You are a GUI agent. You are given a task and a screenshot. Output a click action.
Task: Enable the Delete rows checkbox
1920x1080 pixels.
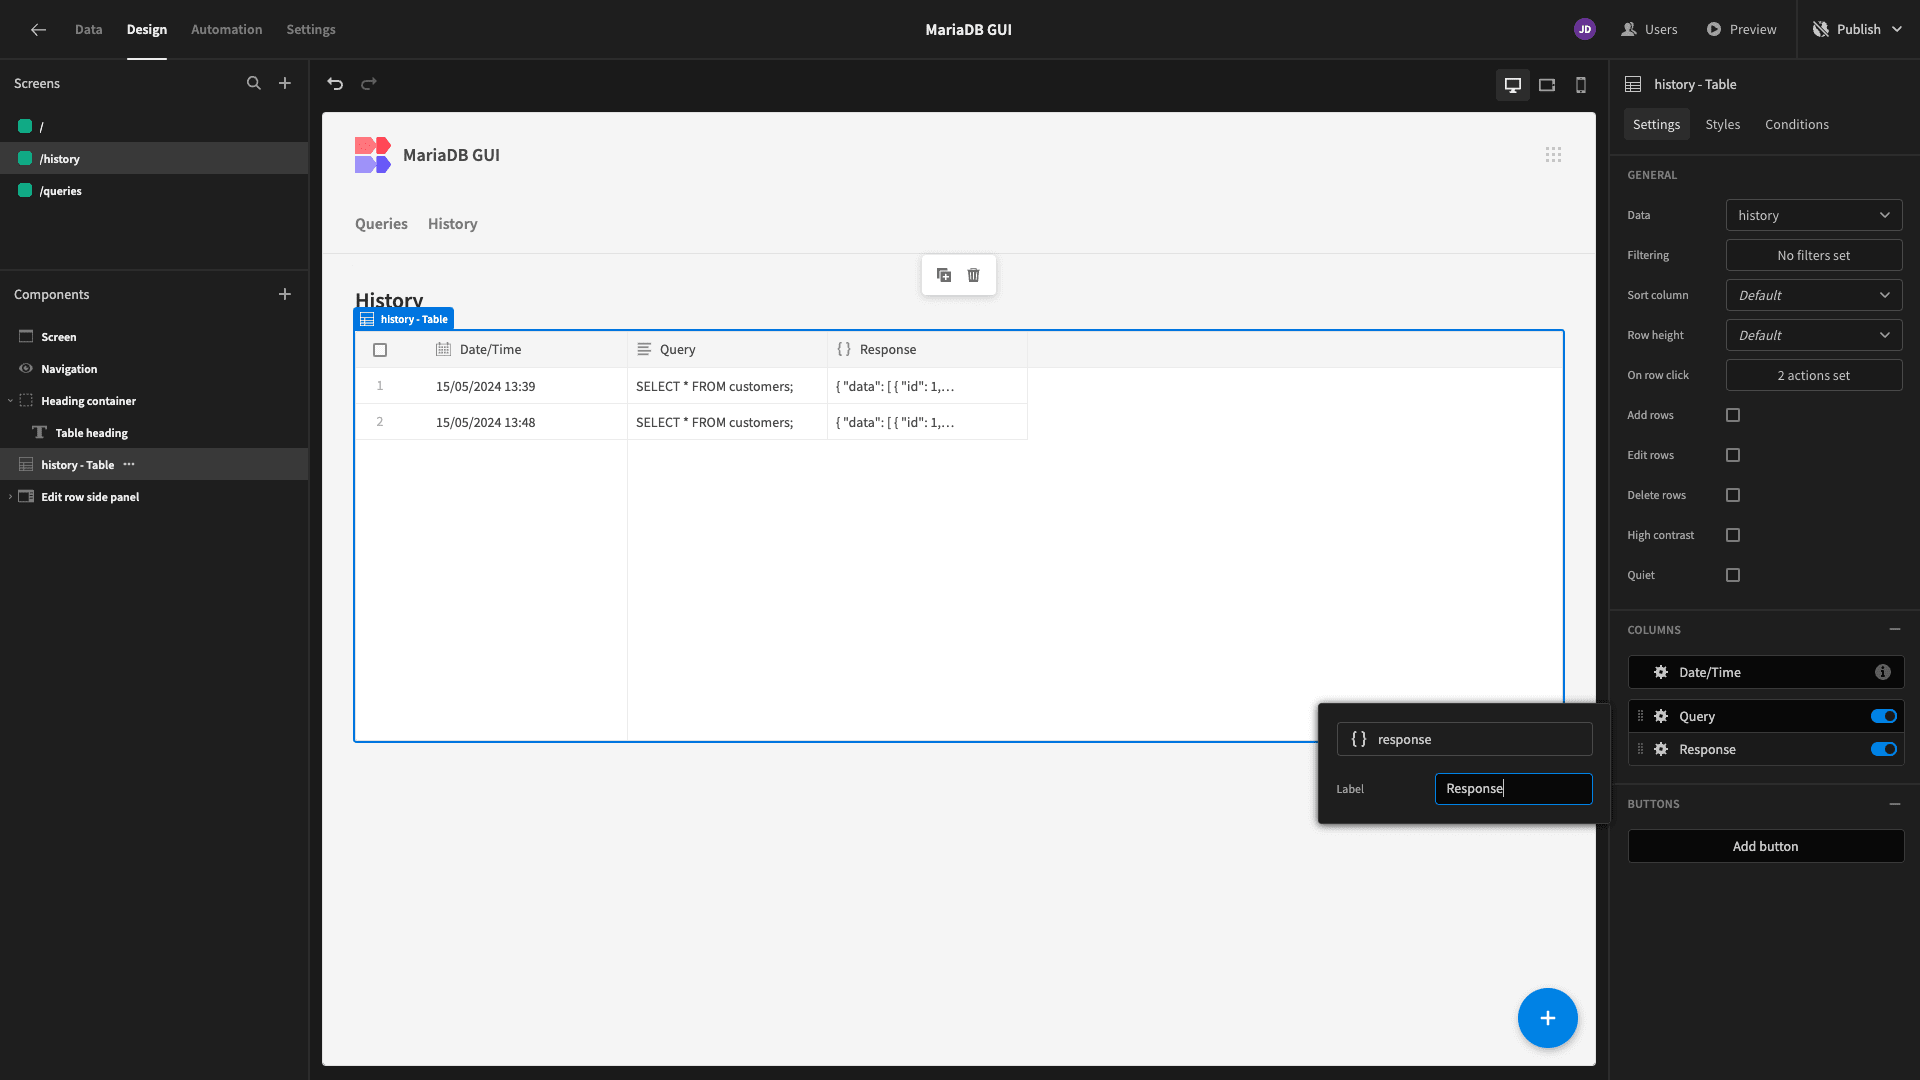point(1733,495)
